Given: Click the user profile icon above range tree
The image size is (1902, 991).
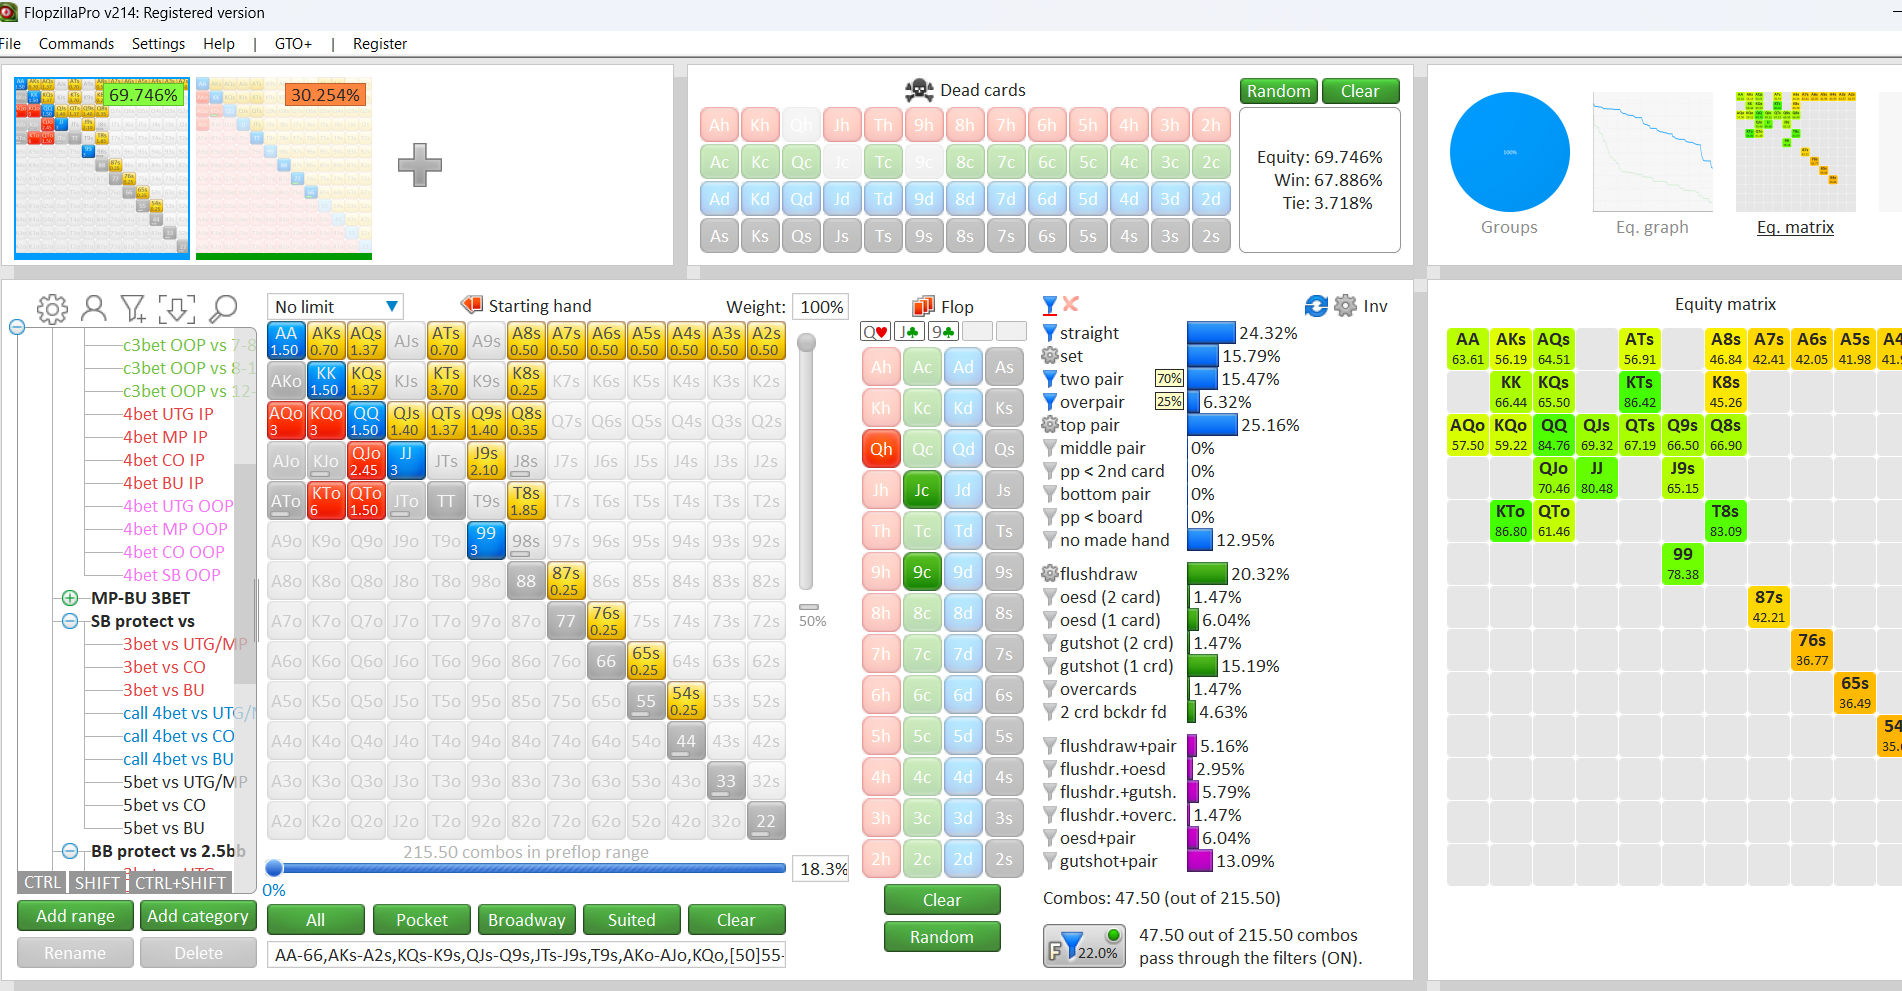Looking at the screenshot, I should pyautogui.click(x=94, y=308).
